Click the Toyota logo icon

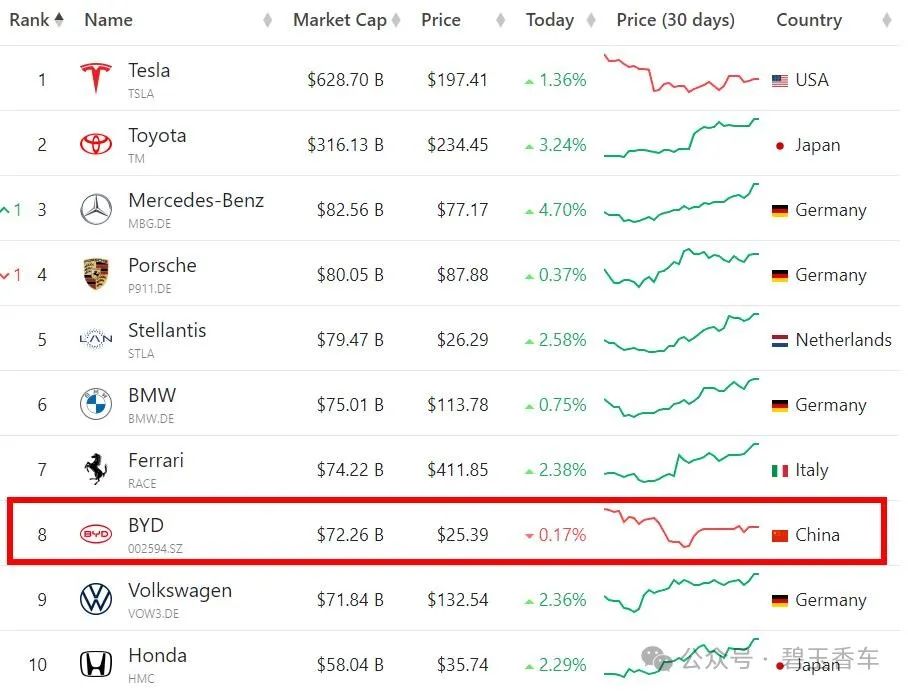pyautogui.click(x=96, y=144)
